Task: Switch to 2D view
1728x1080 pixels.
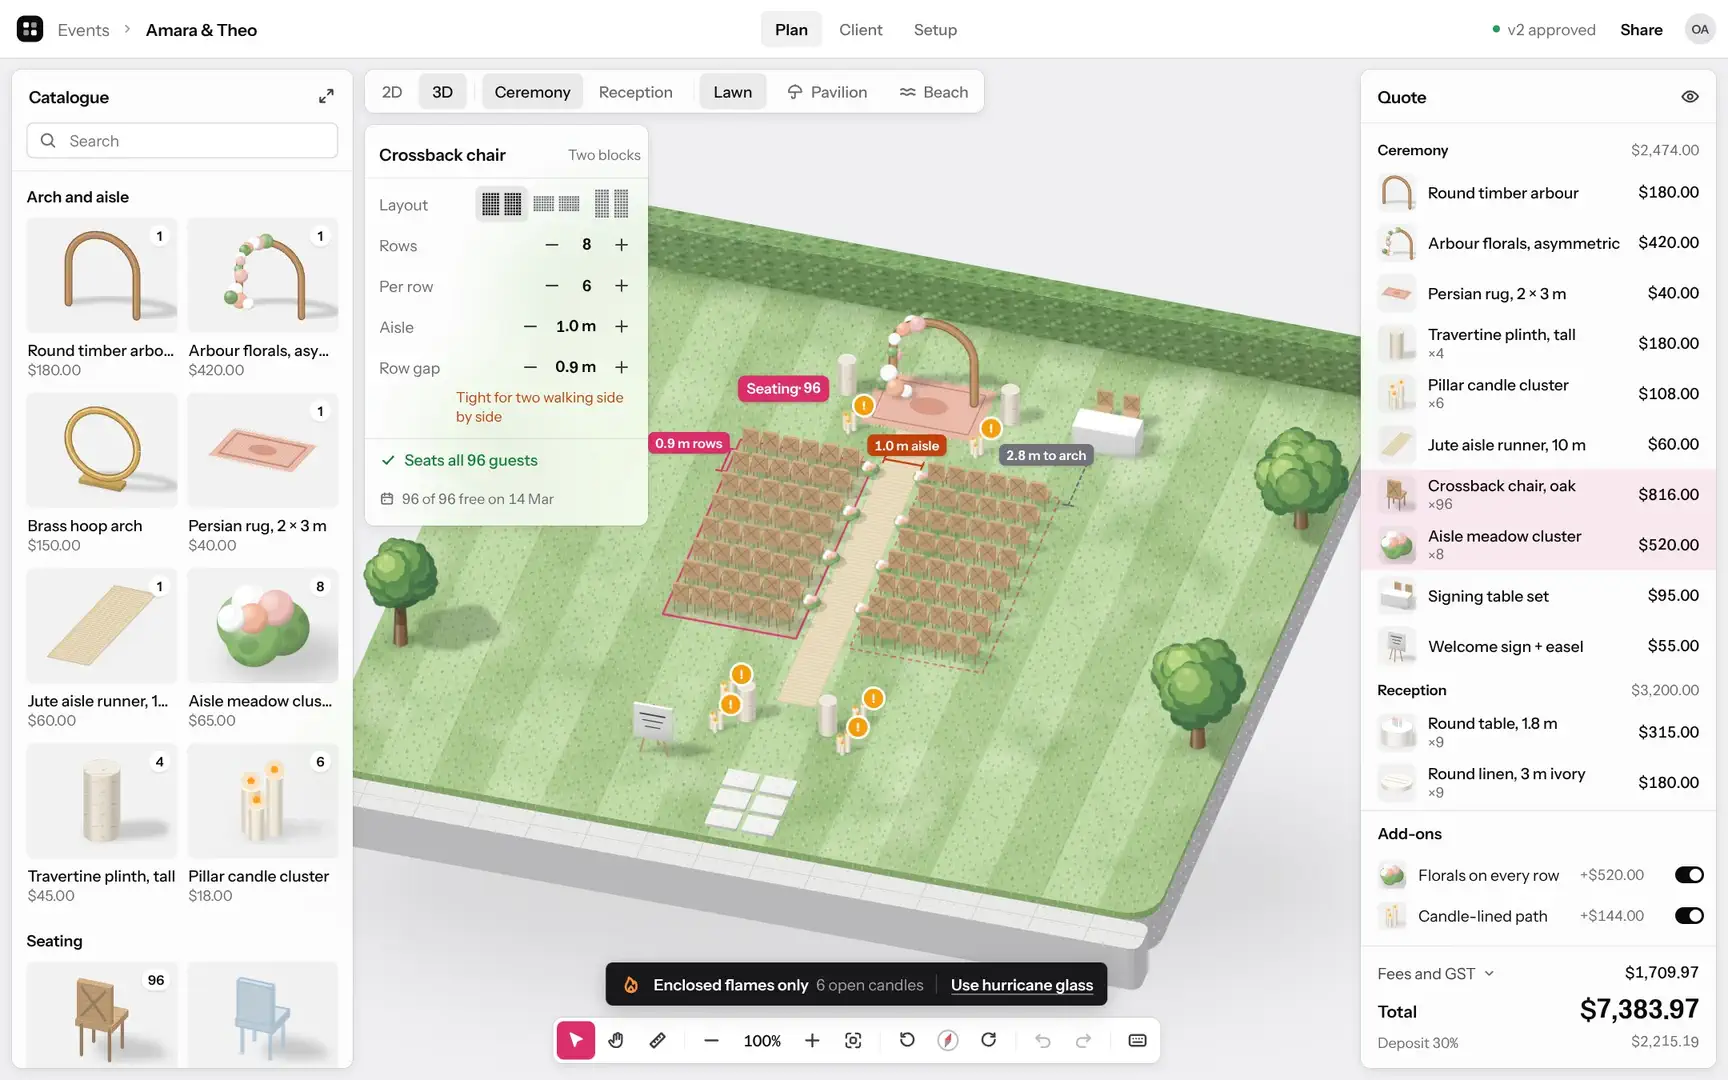Action: pos(392,92)
